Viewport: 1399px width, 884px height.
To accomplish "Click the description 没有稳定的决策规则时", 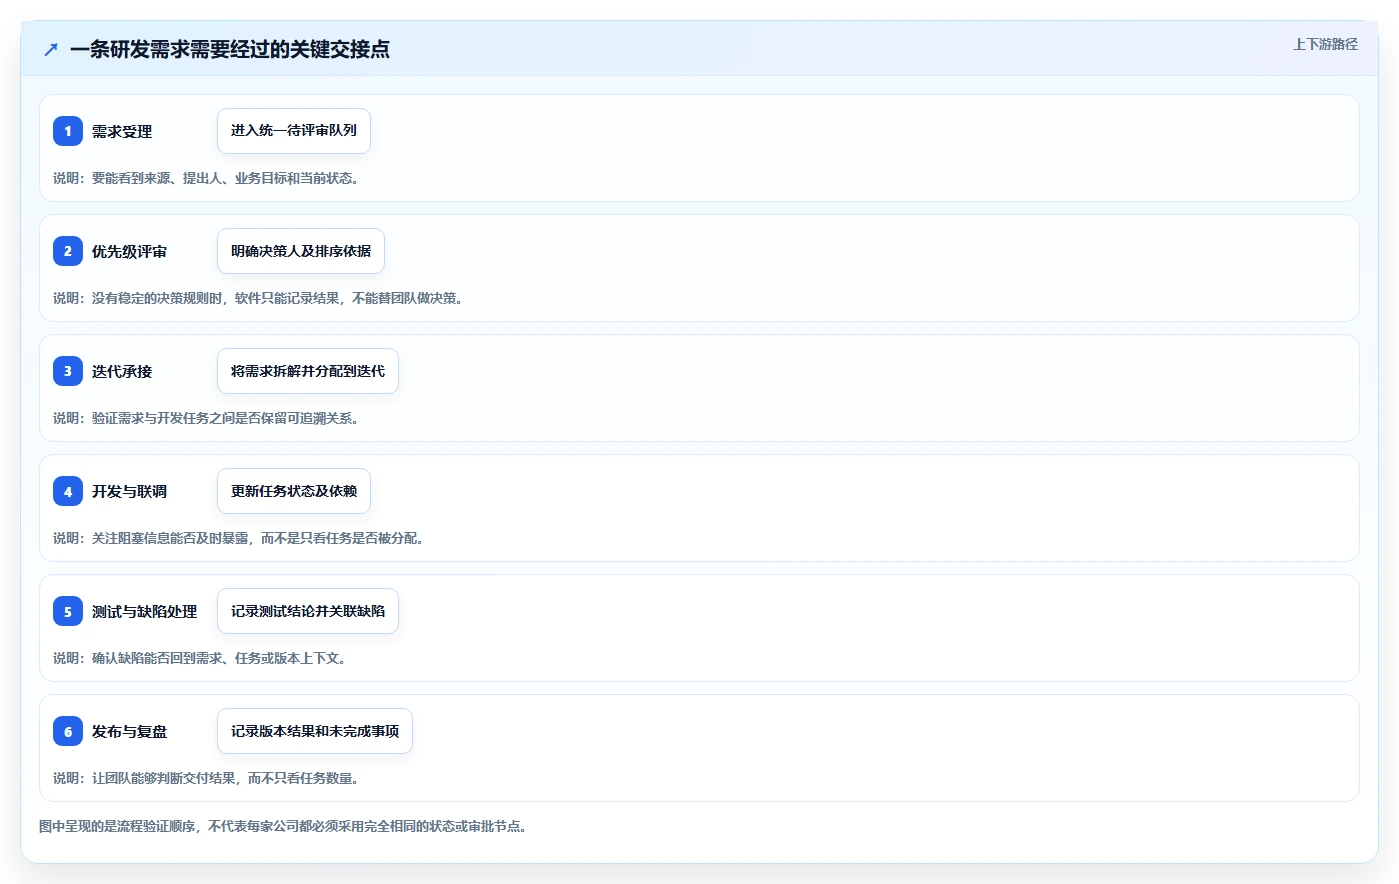I will (x=258, y=298).
